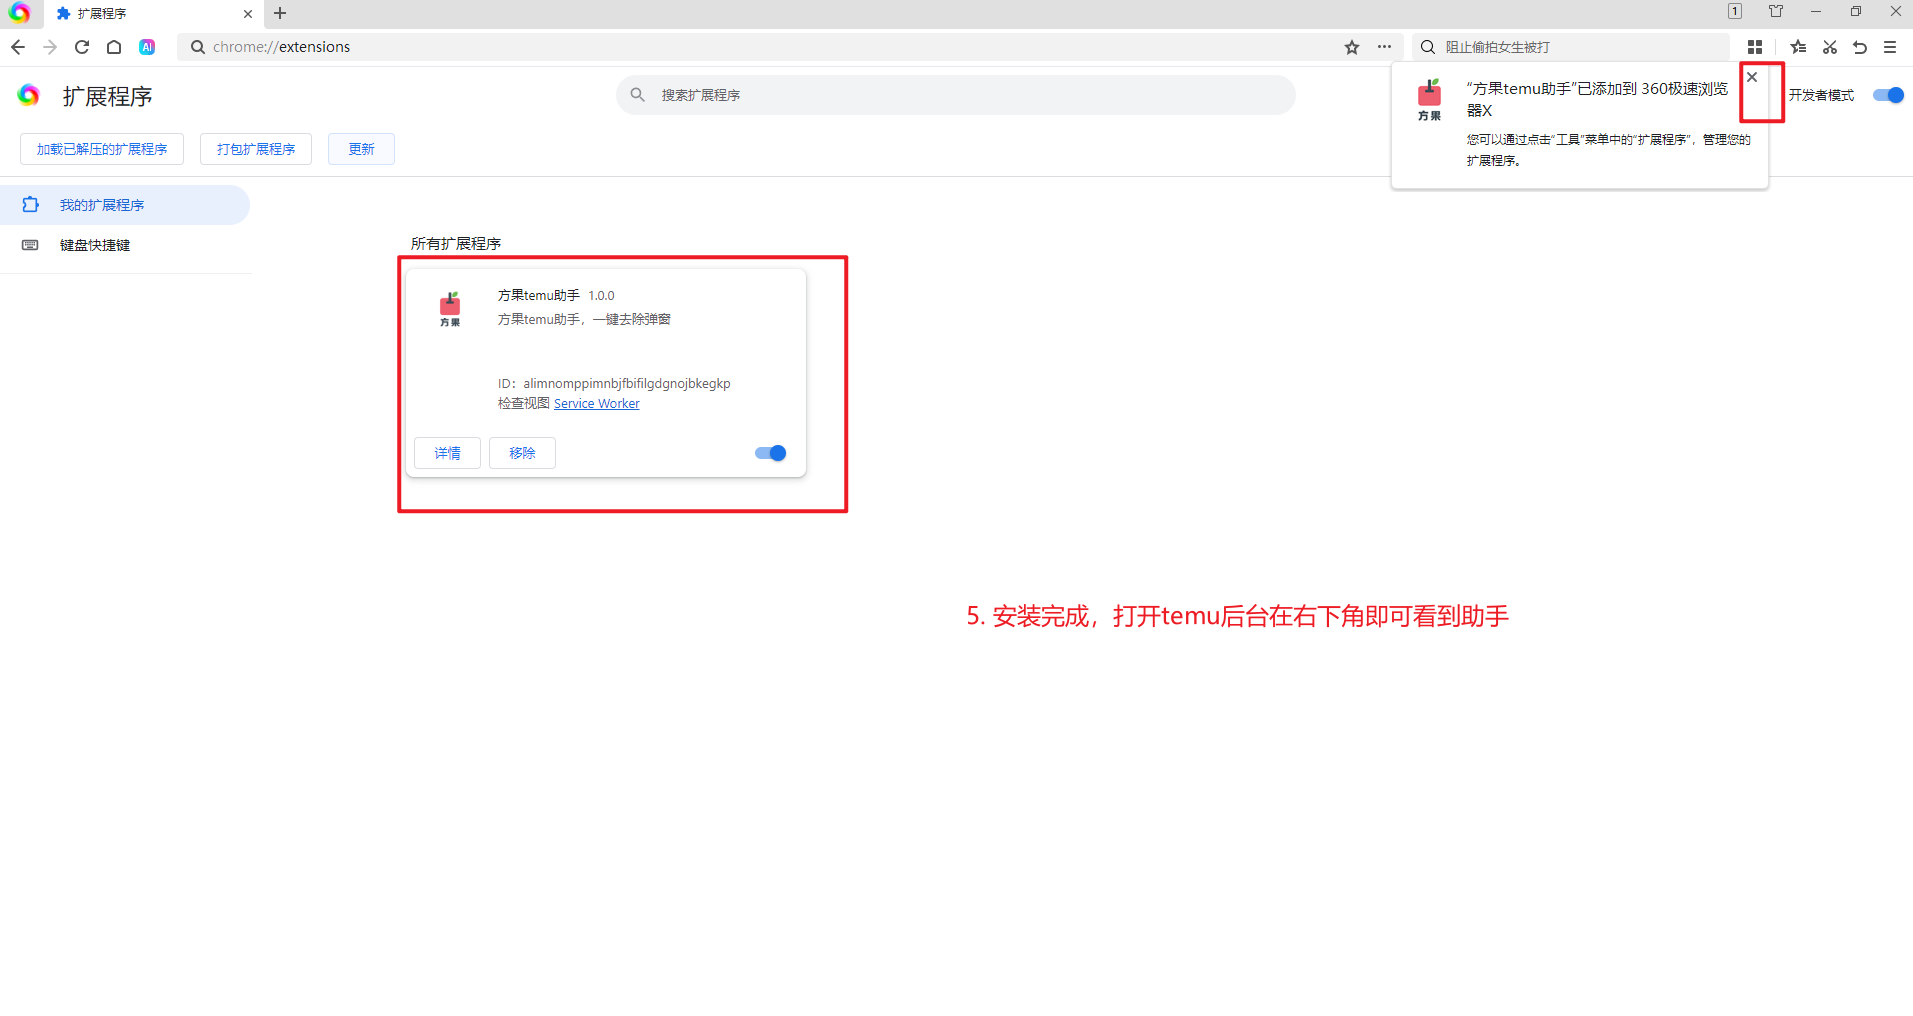Click the extension ID text alimnomppimnbjfbifilgdgnojbkegkp
The height and width of the screenshot is (1016, 1913).
pos(627,384)
